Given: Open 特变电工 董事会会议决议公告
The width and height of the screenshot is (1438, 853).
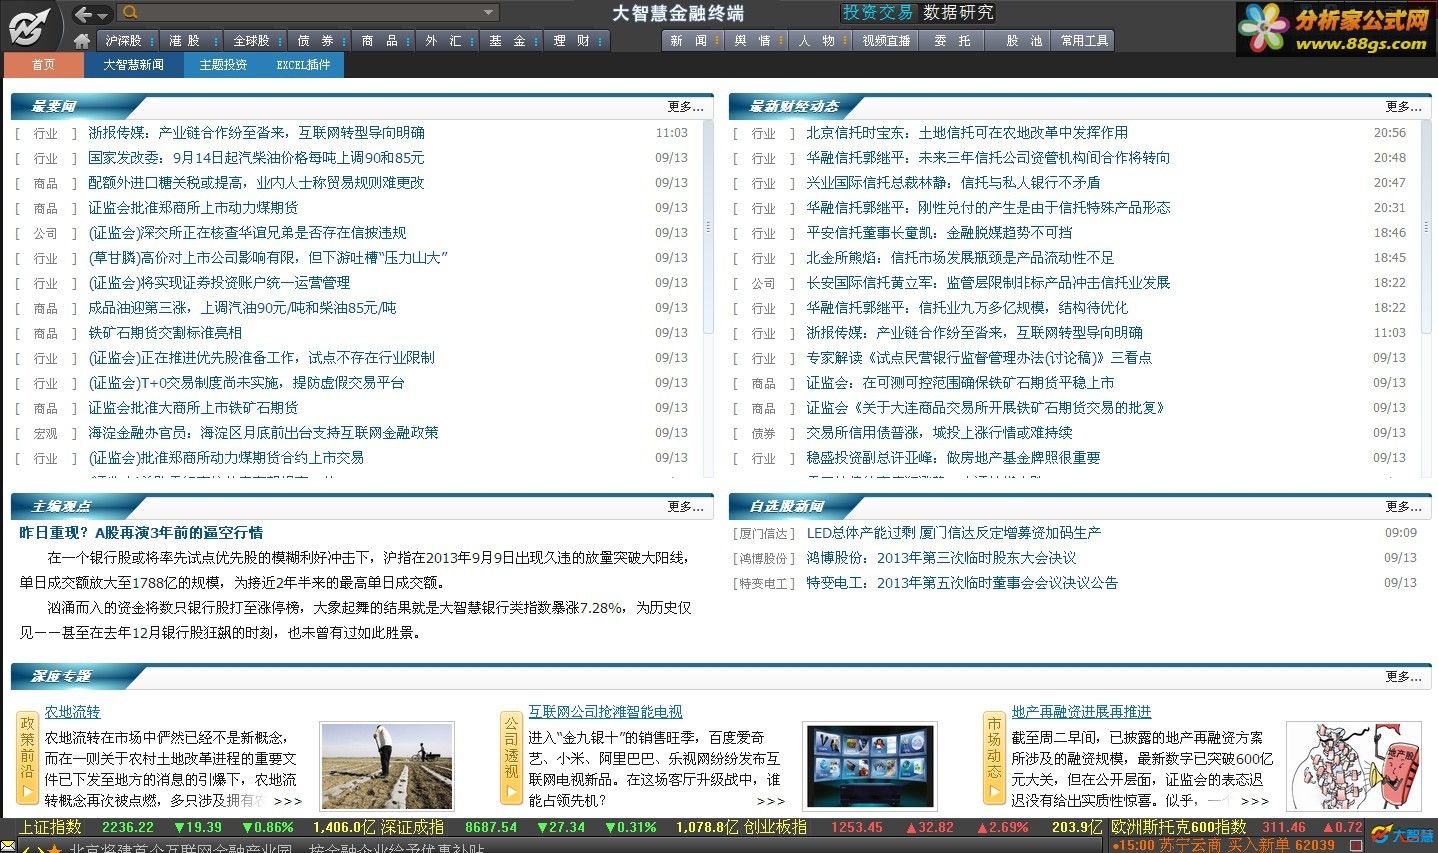Looking at the screenshot, I should (x=962, y=582).
